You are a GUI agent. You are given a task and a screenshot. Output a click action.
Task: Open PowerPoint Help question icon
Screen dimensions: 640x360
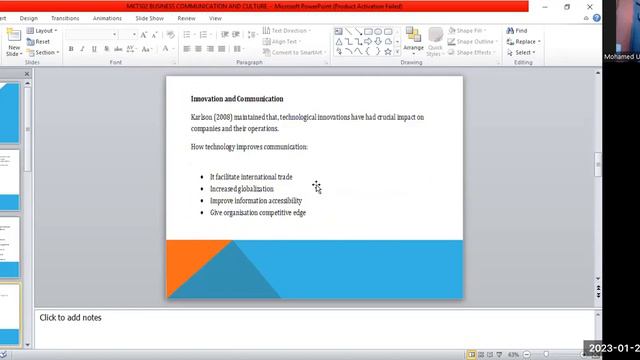pyautogui.click(x=597, y=18)
